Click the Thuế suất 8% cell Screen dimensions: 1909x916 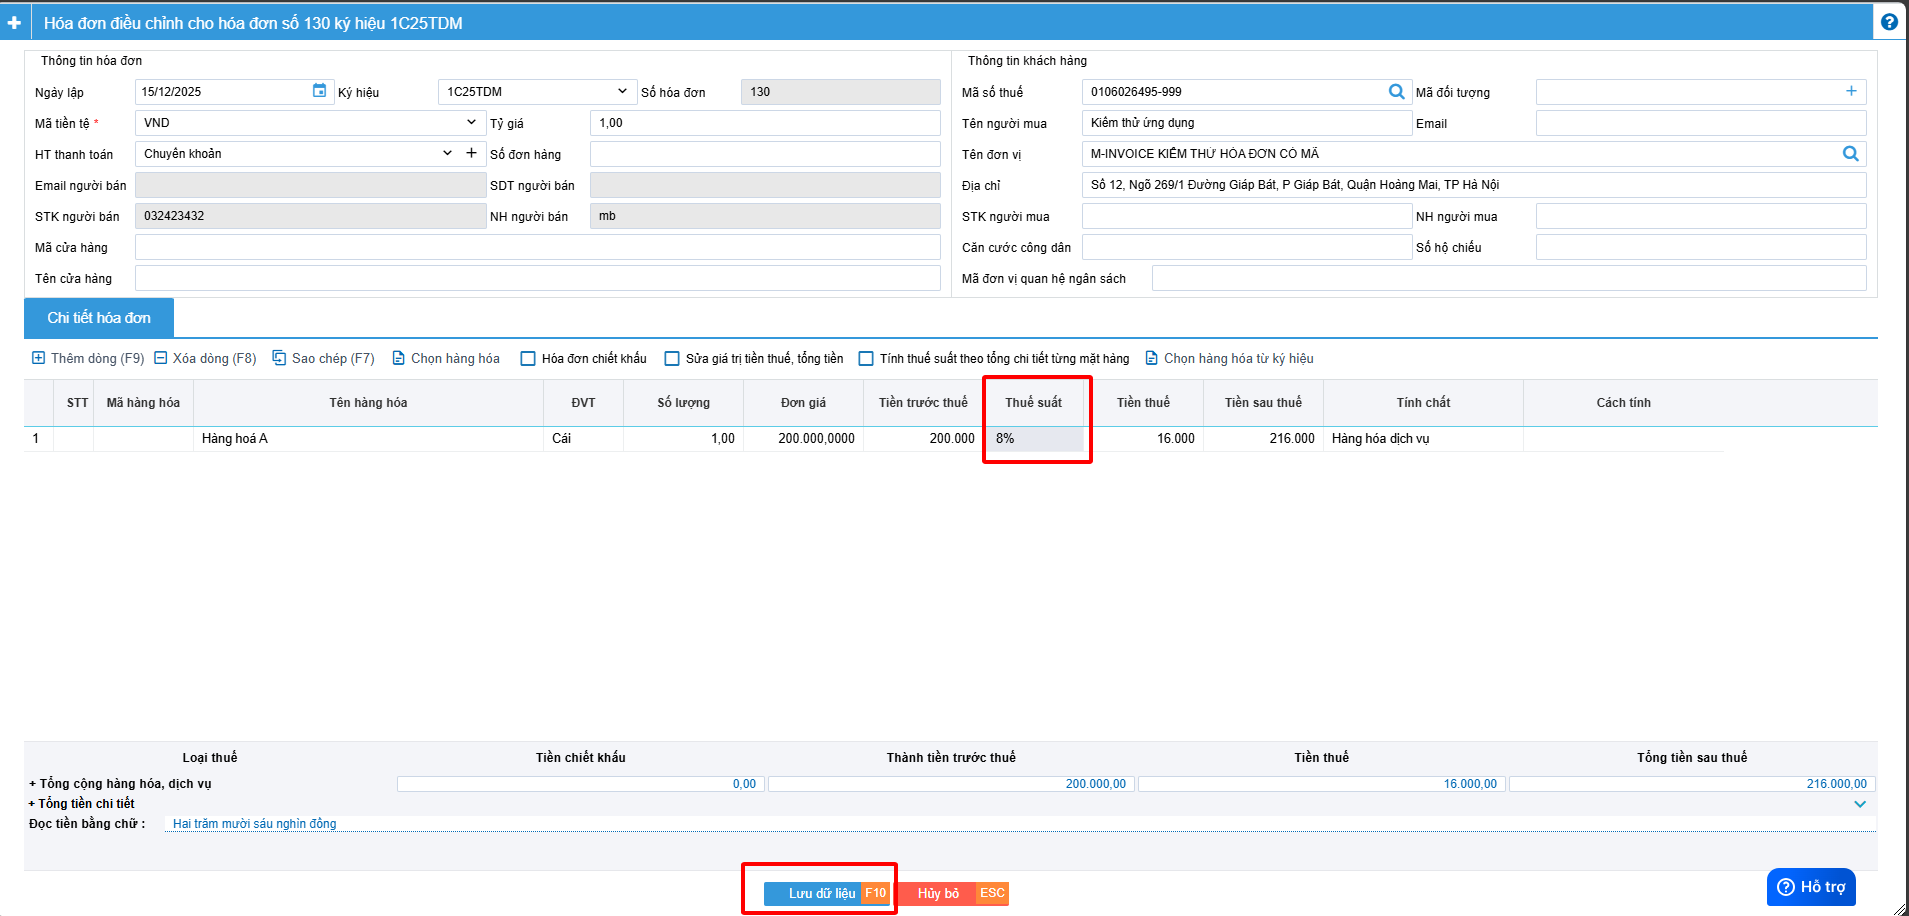click(x=1036, y=438)
